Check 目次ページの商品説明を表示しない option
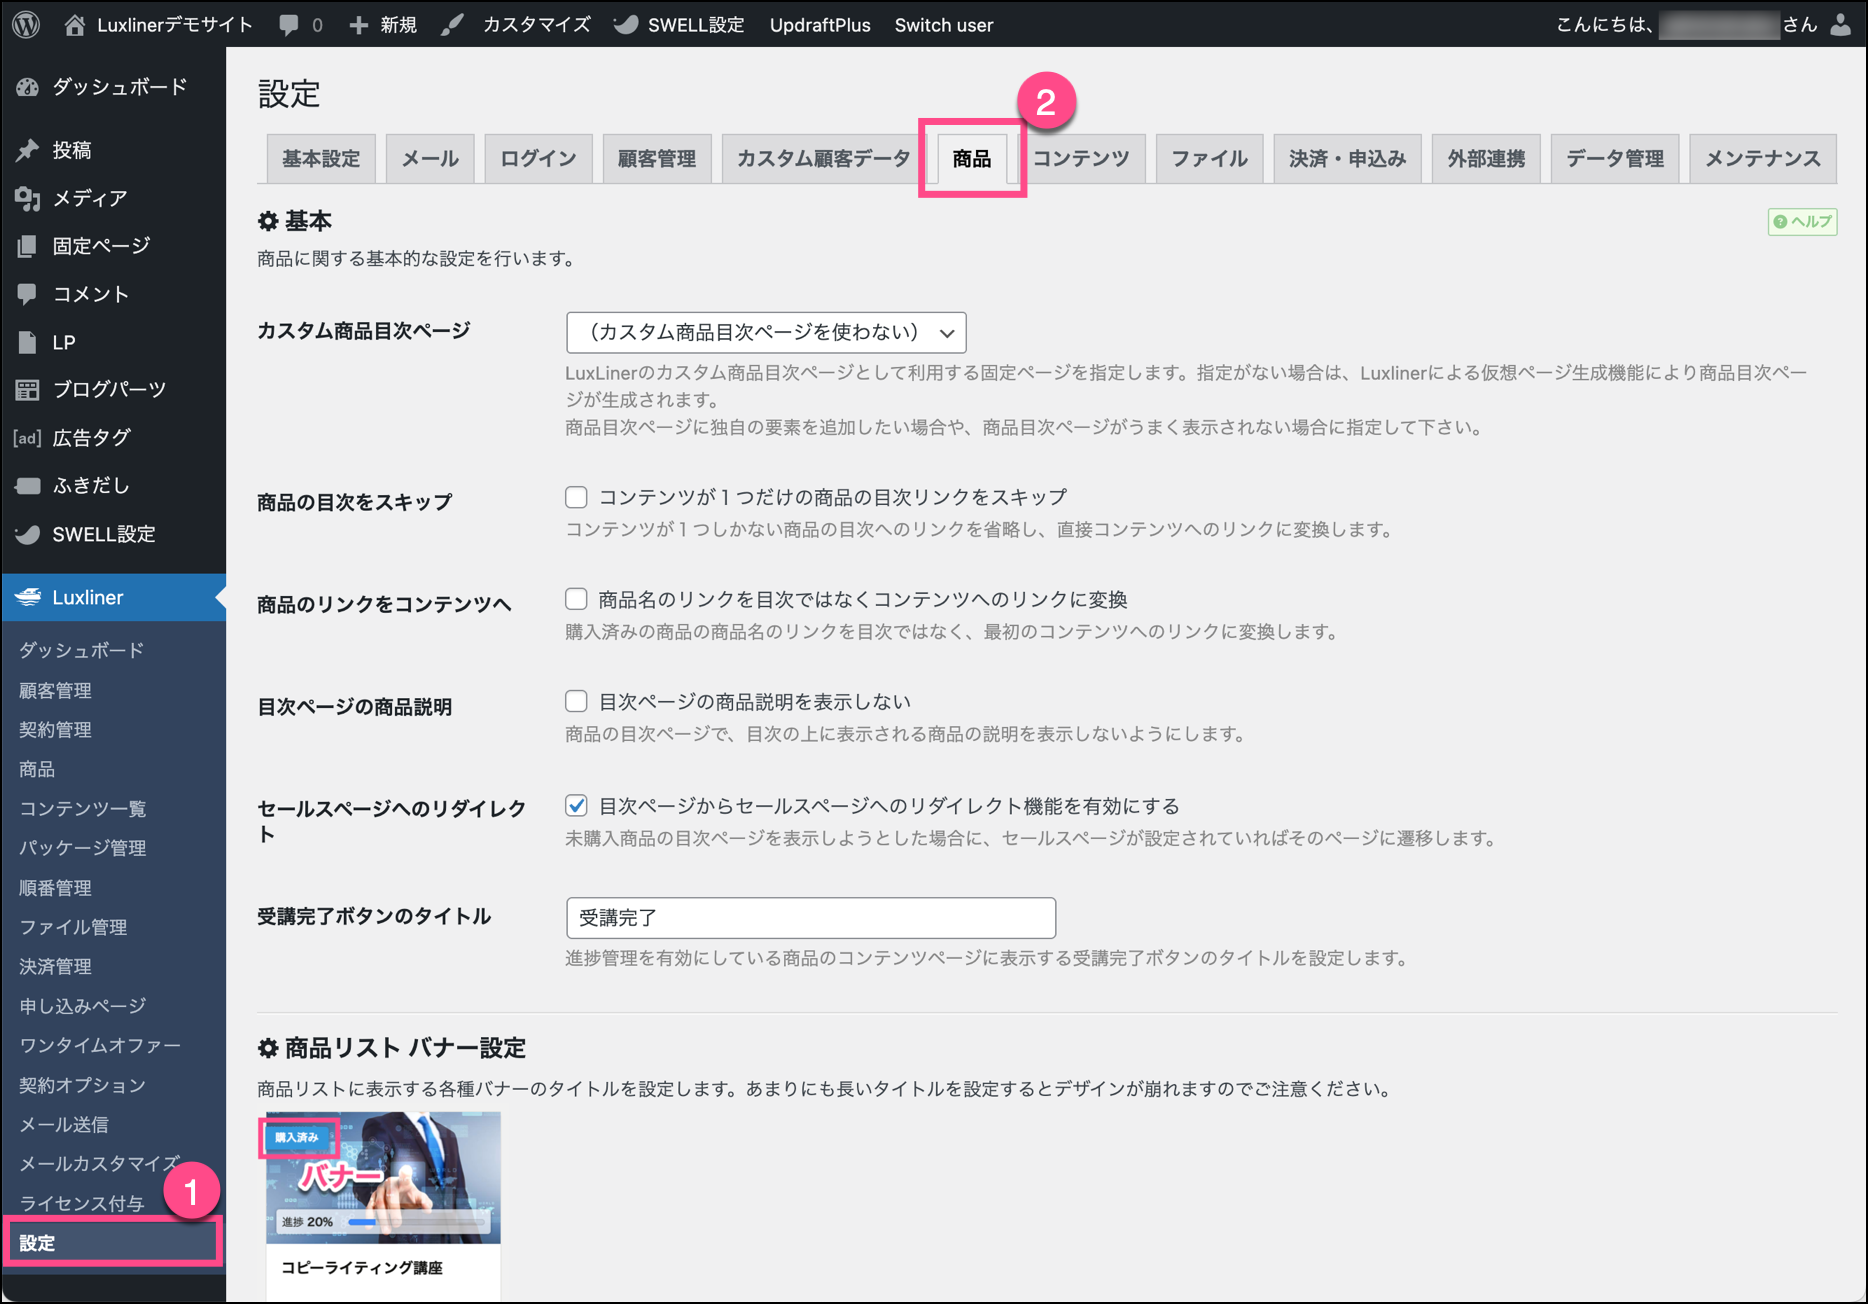 pos(576,701)
